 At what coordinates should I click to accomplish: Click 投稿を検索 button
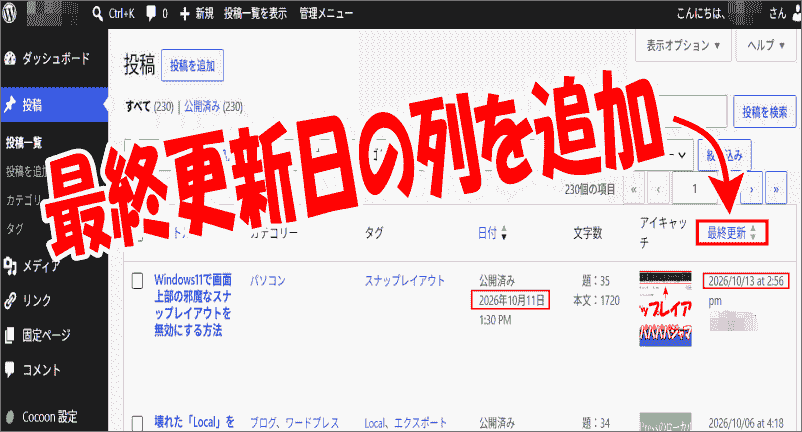[765, 112]
